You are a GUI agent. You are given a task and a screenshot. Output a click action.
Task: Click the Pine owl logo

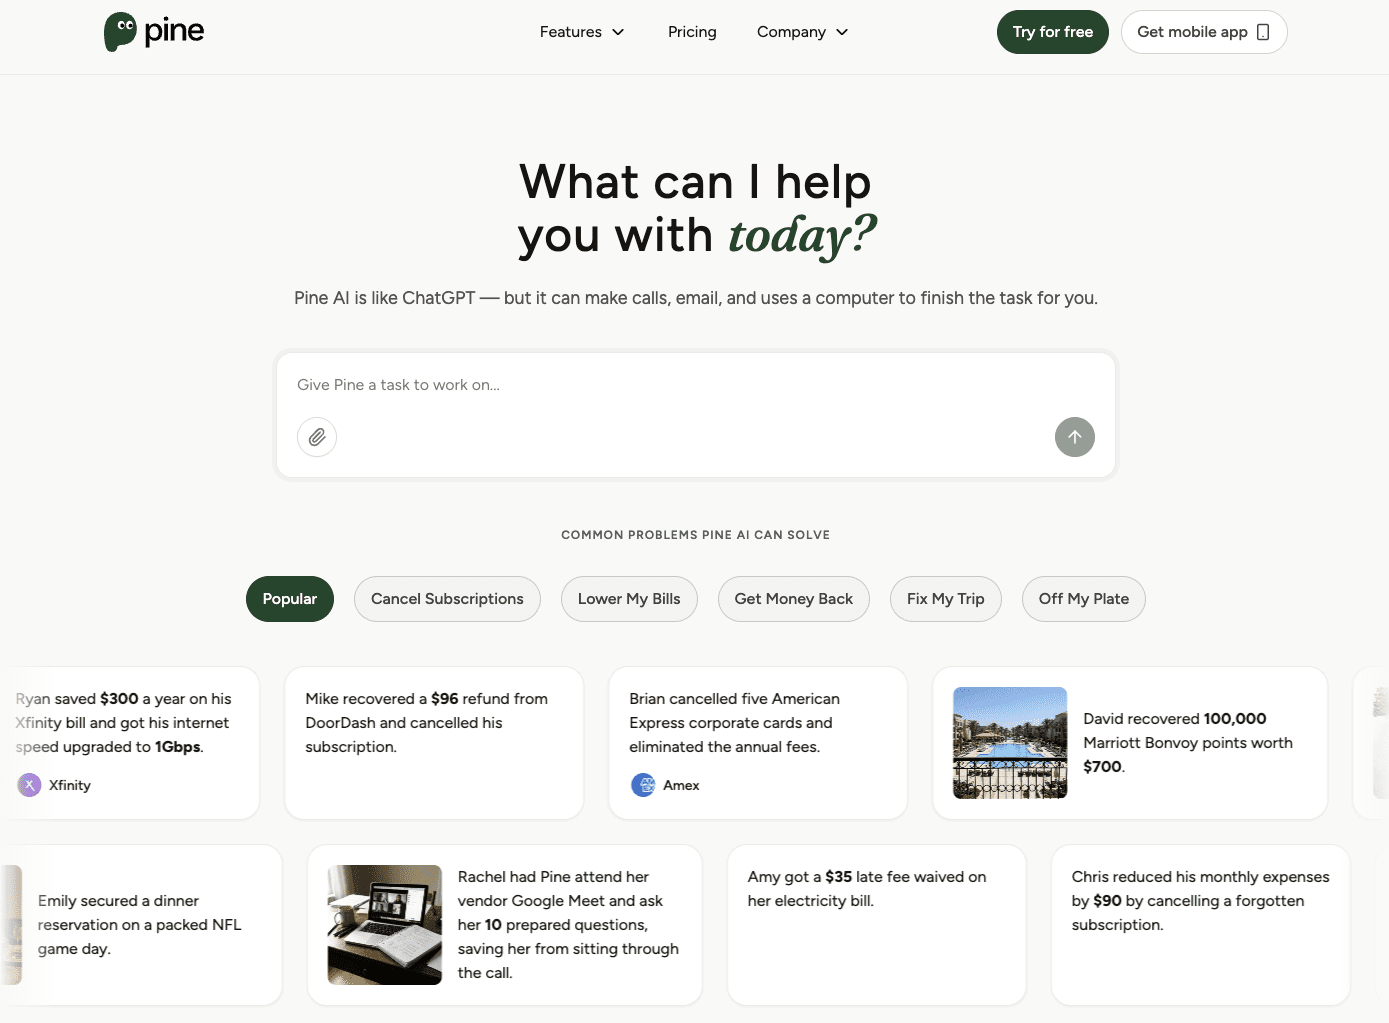pos(121,32)
